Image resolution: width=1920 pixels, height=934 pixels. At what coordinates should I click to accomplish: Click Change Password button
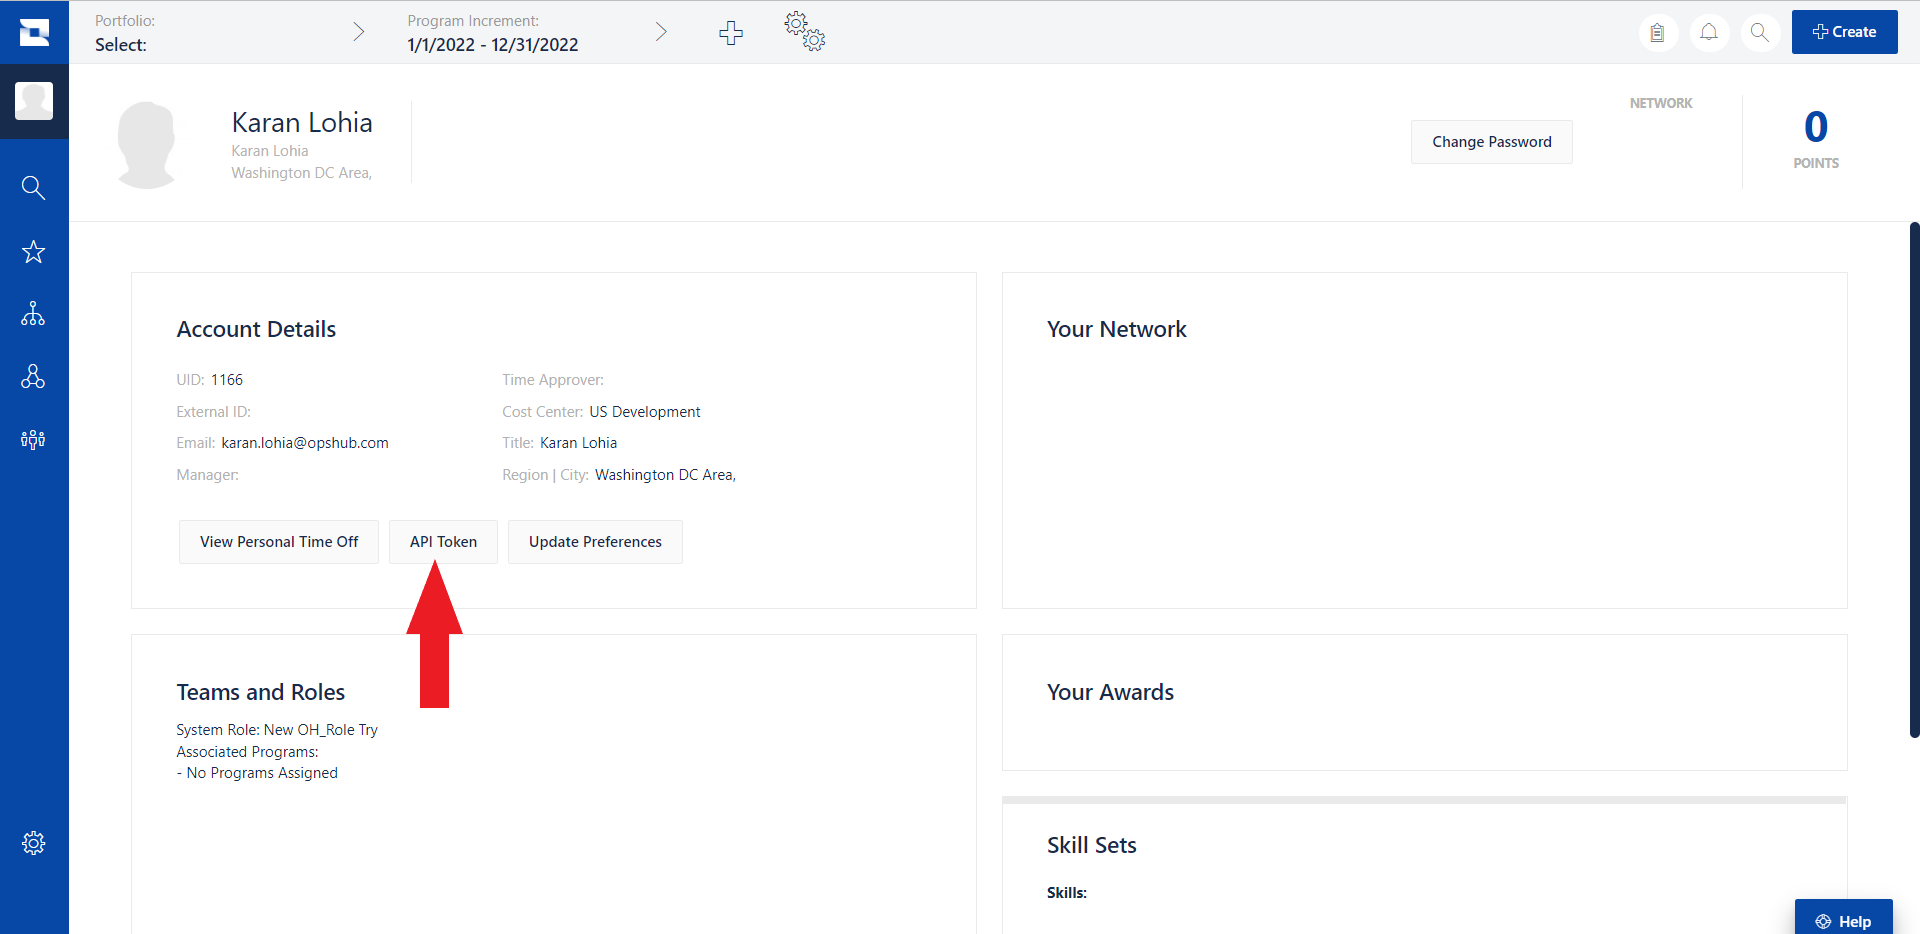click(1491, 142)
